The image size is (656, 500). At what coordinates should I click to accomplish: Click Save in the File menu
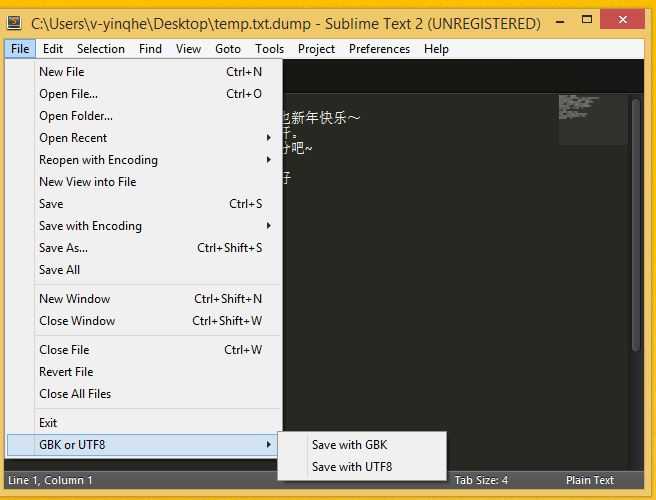click(x=144, y=204)
